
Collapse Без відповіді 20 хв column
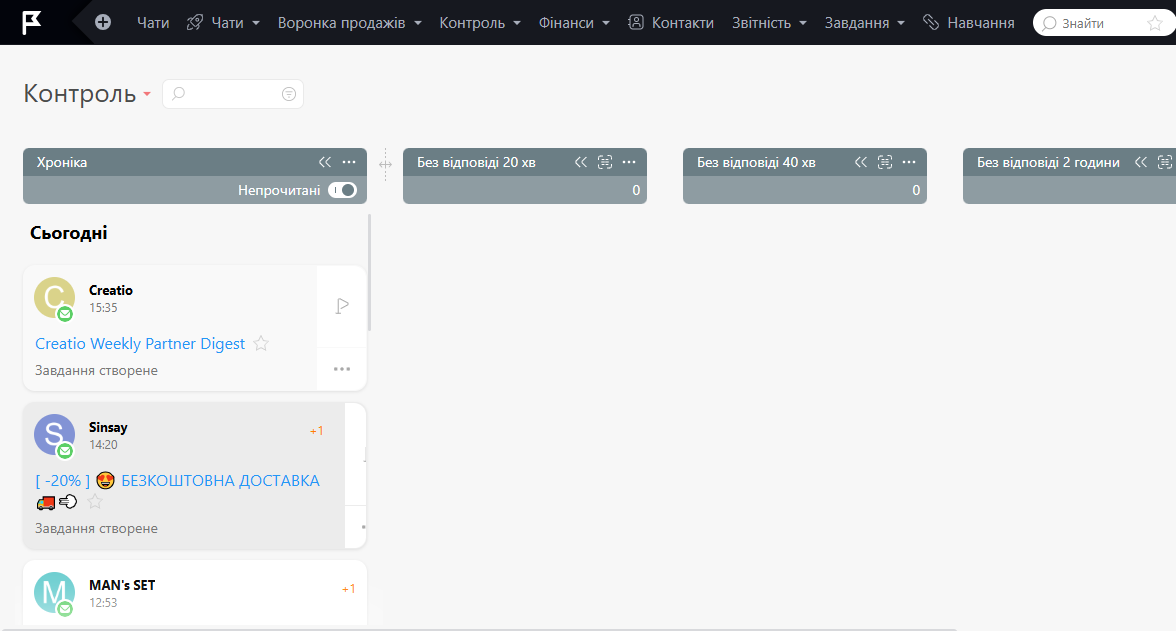click(x=581, y=162)
